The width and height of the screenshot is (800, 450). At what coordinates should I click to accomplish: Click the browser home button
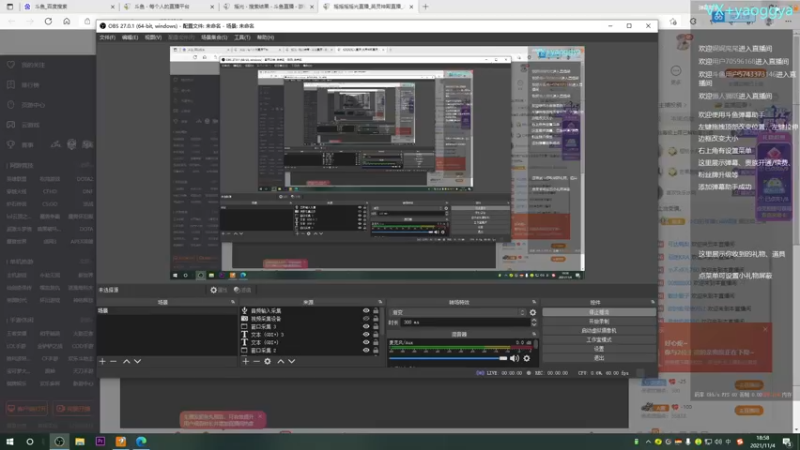pos(67,21)
